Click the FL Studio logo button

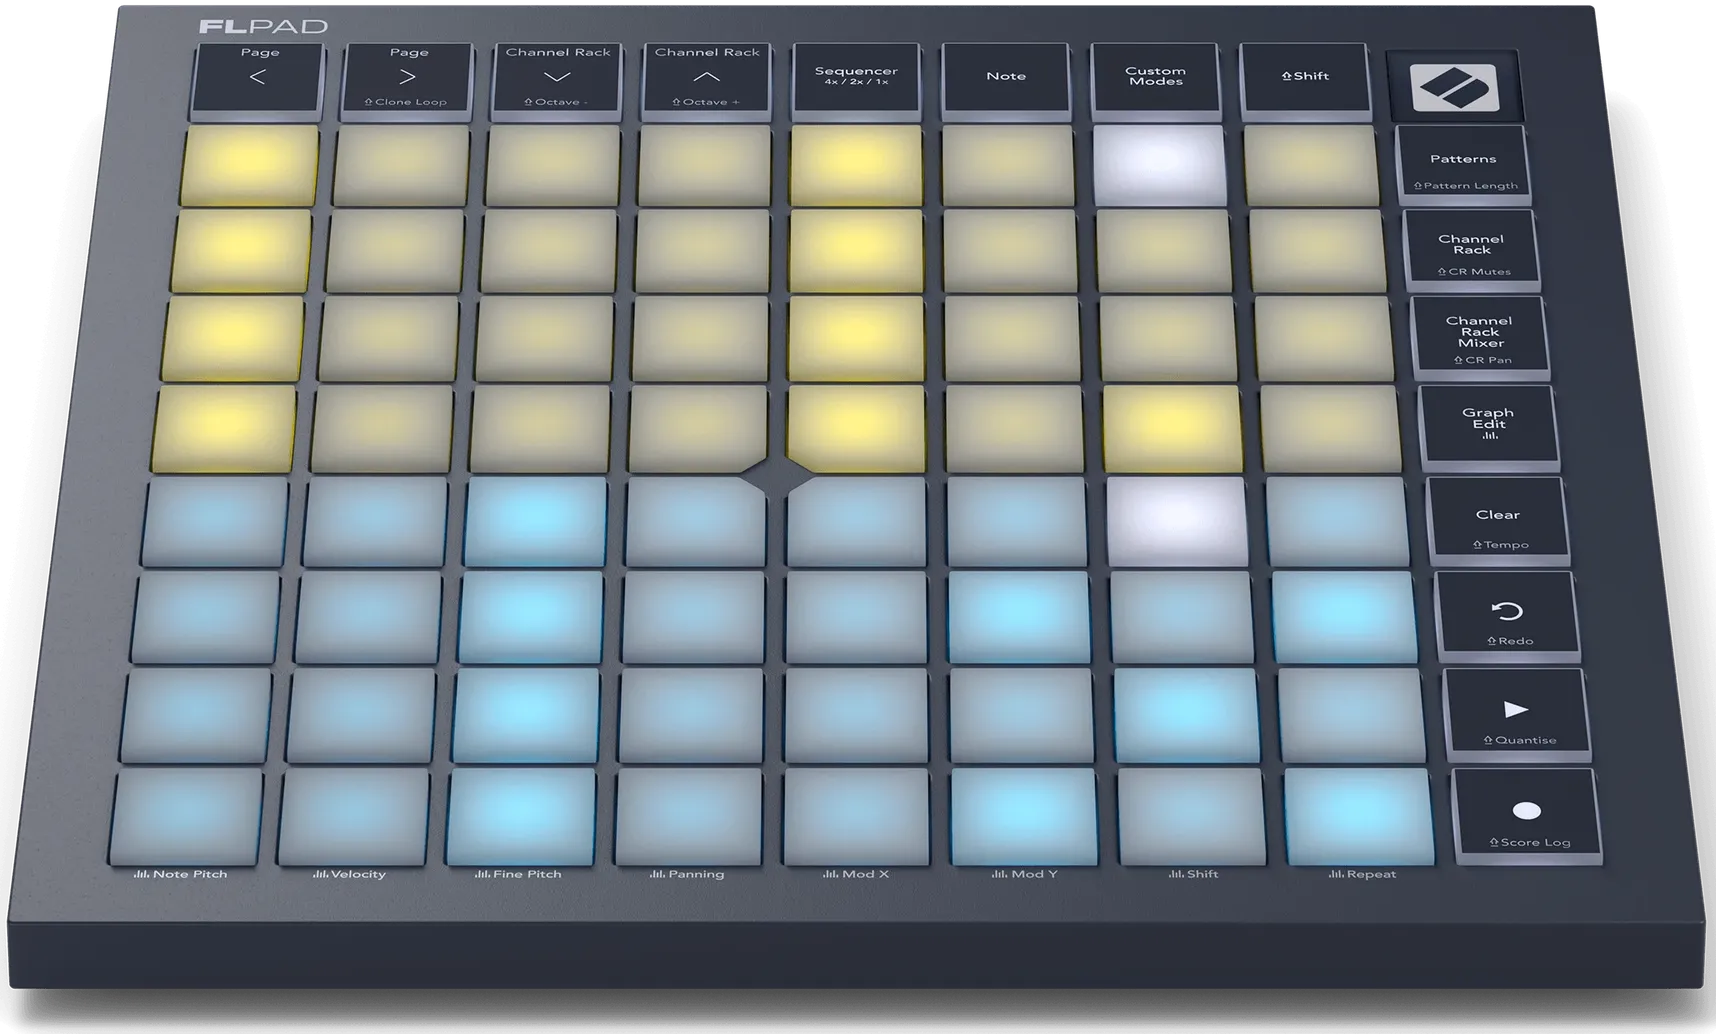[1455, 87]
